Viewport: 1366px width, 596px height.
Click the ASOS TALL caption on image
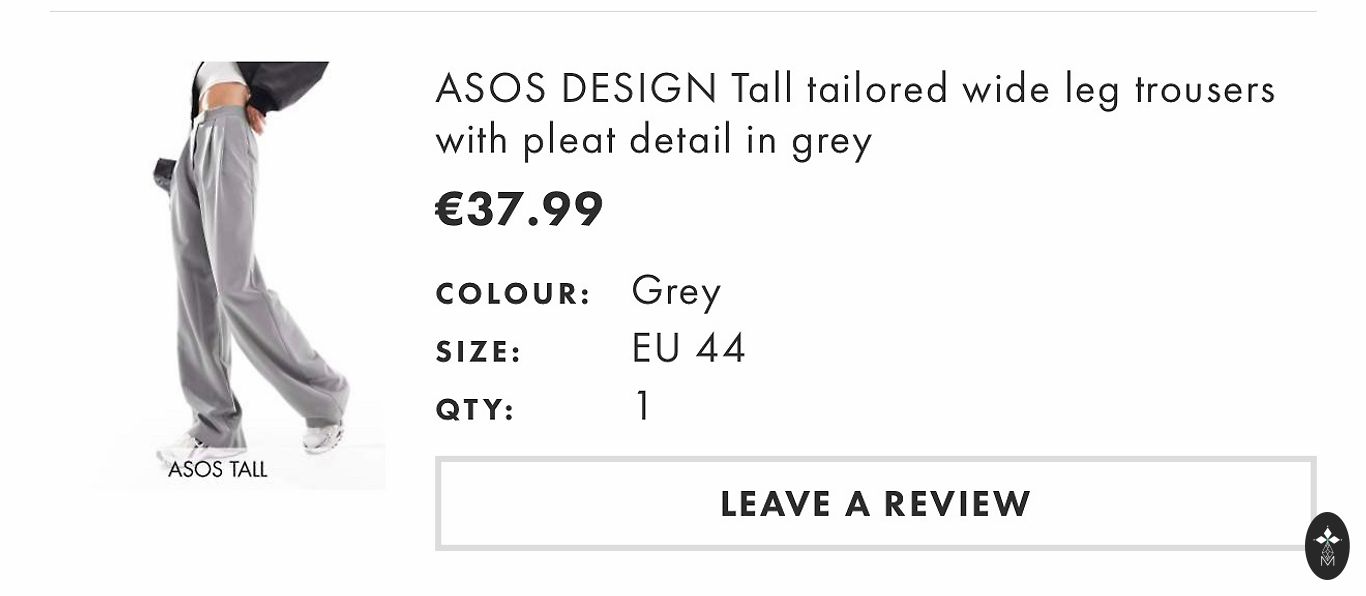(217, 470)
